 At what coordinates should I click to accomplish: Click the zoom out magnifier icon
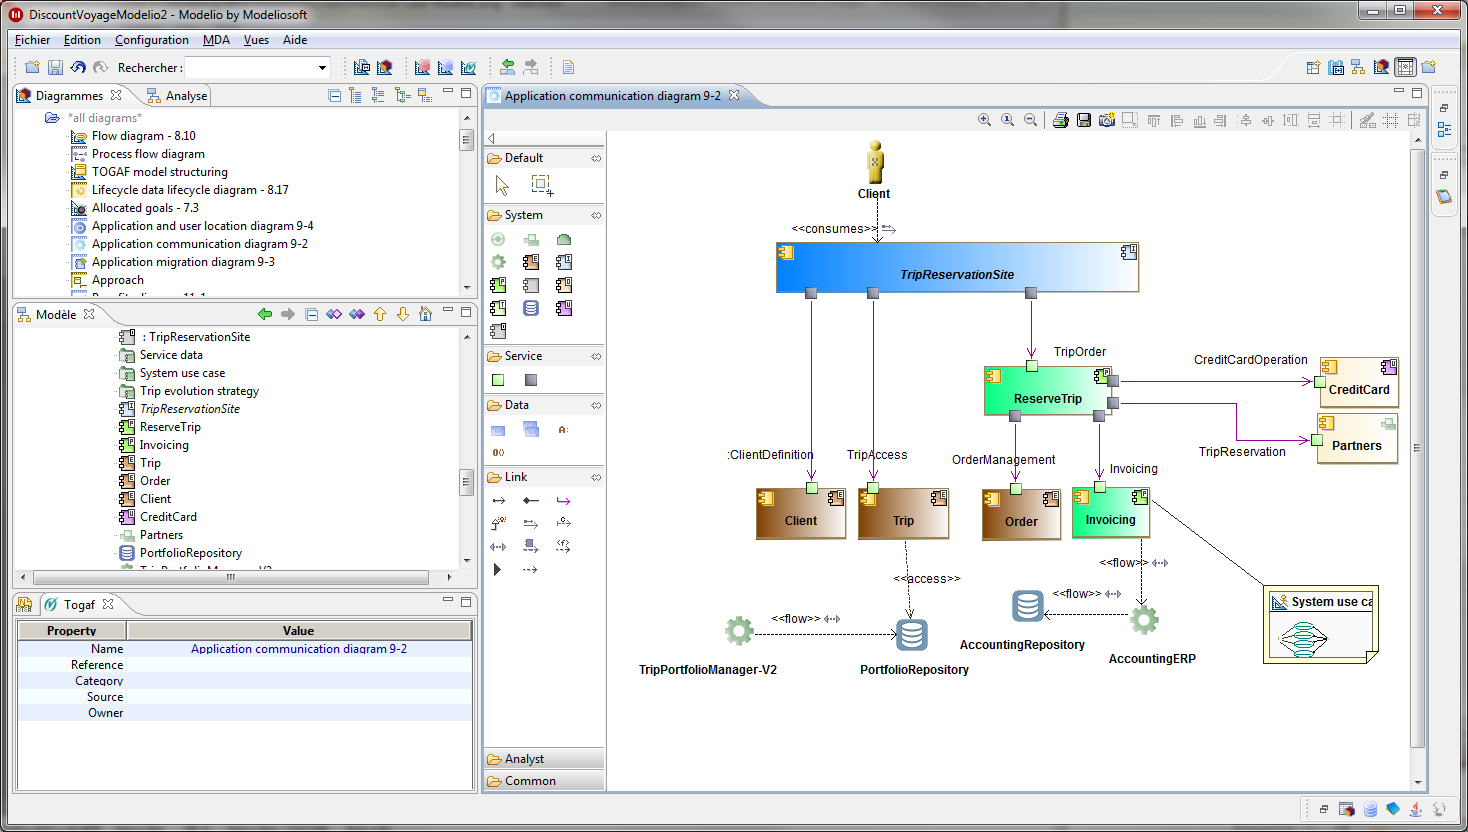tap(1030, 120)
